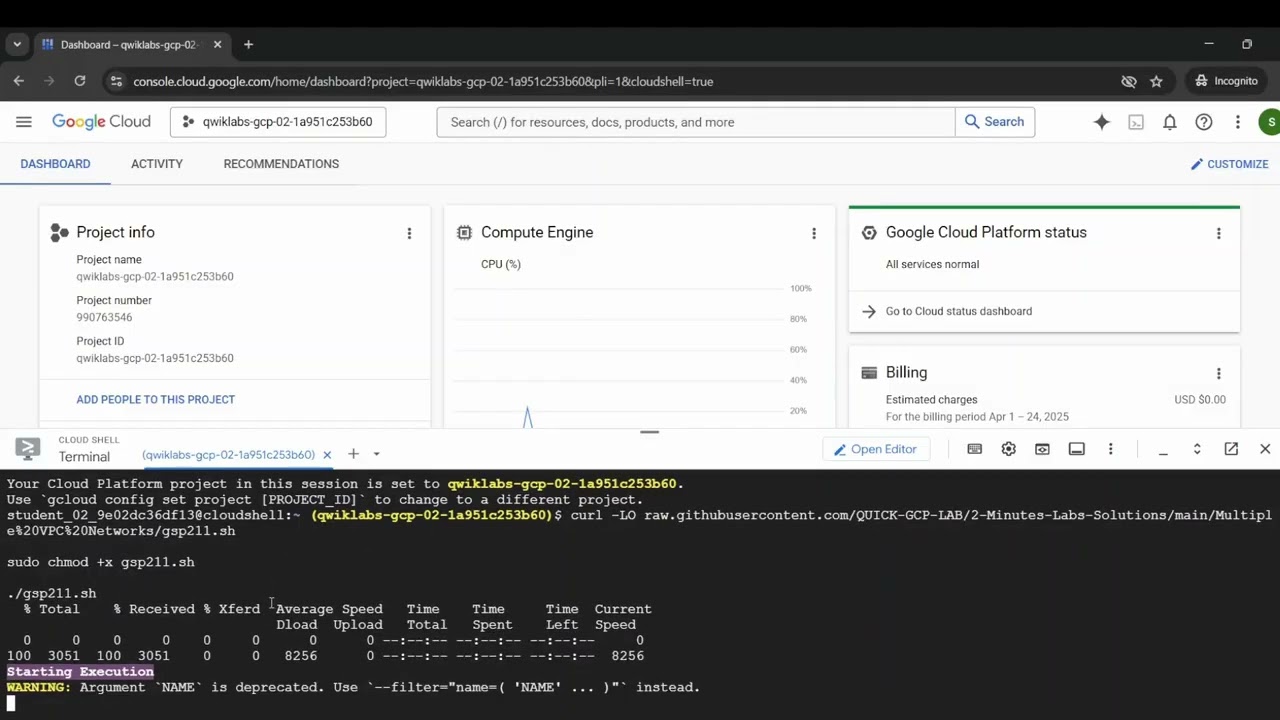Click the Cloud Shell layout icon
Image resolution: width=1280 pixels, height=720 pixels.
pyautogui.click(x=1076, y=449)
